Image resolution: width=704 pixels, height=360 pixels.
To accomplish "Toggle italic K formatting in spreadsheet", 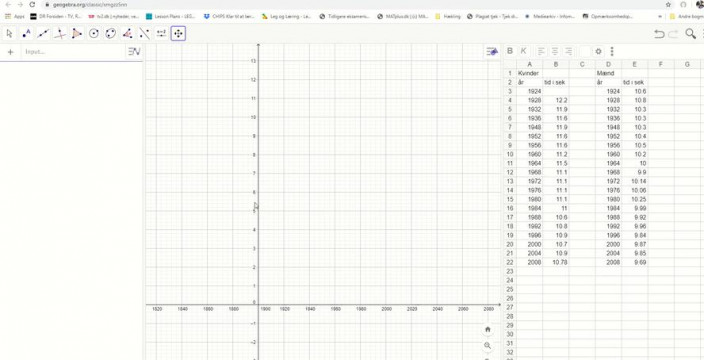I will (523, 51).
